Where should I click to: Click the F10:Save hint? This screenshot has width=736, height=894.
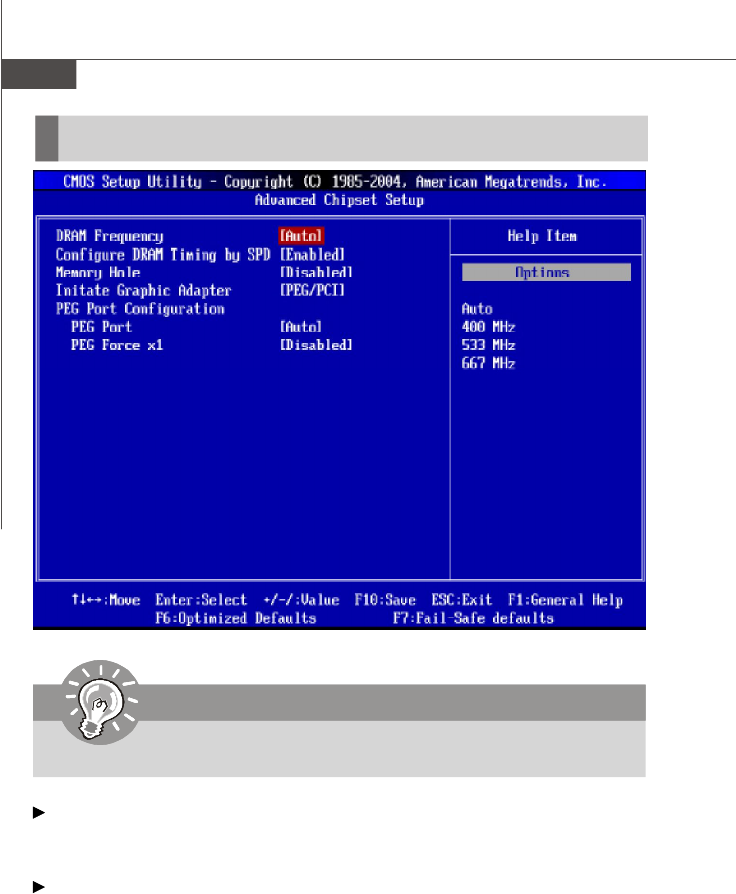(385, 600)
